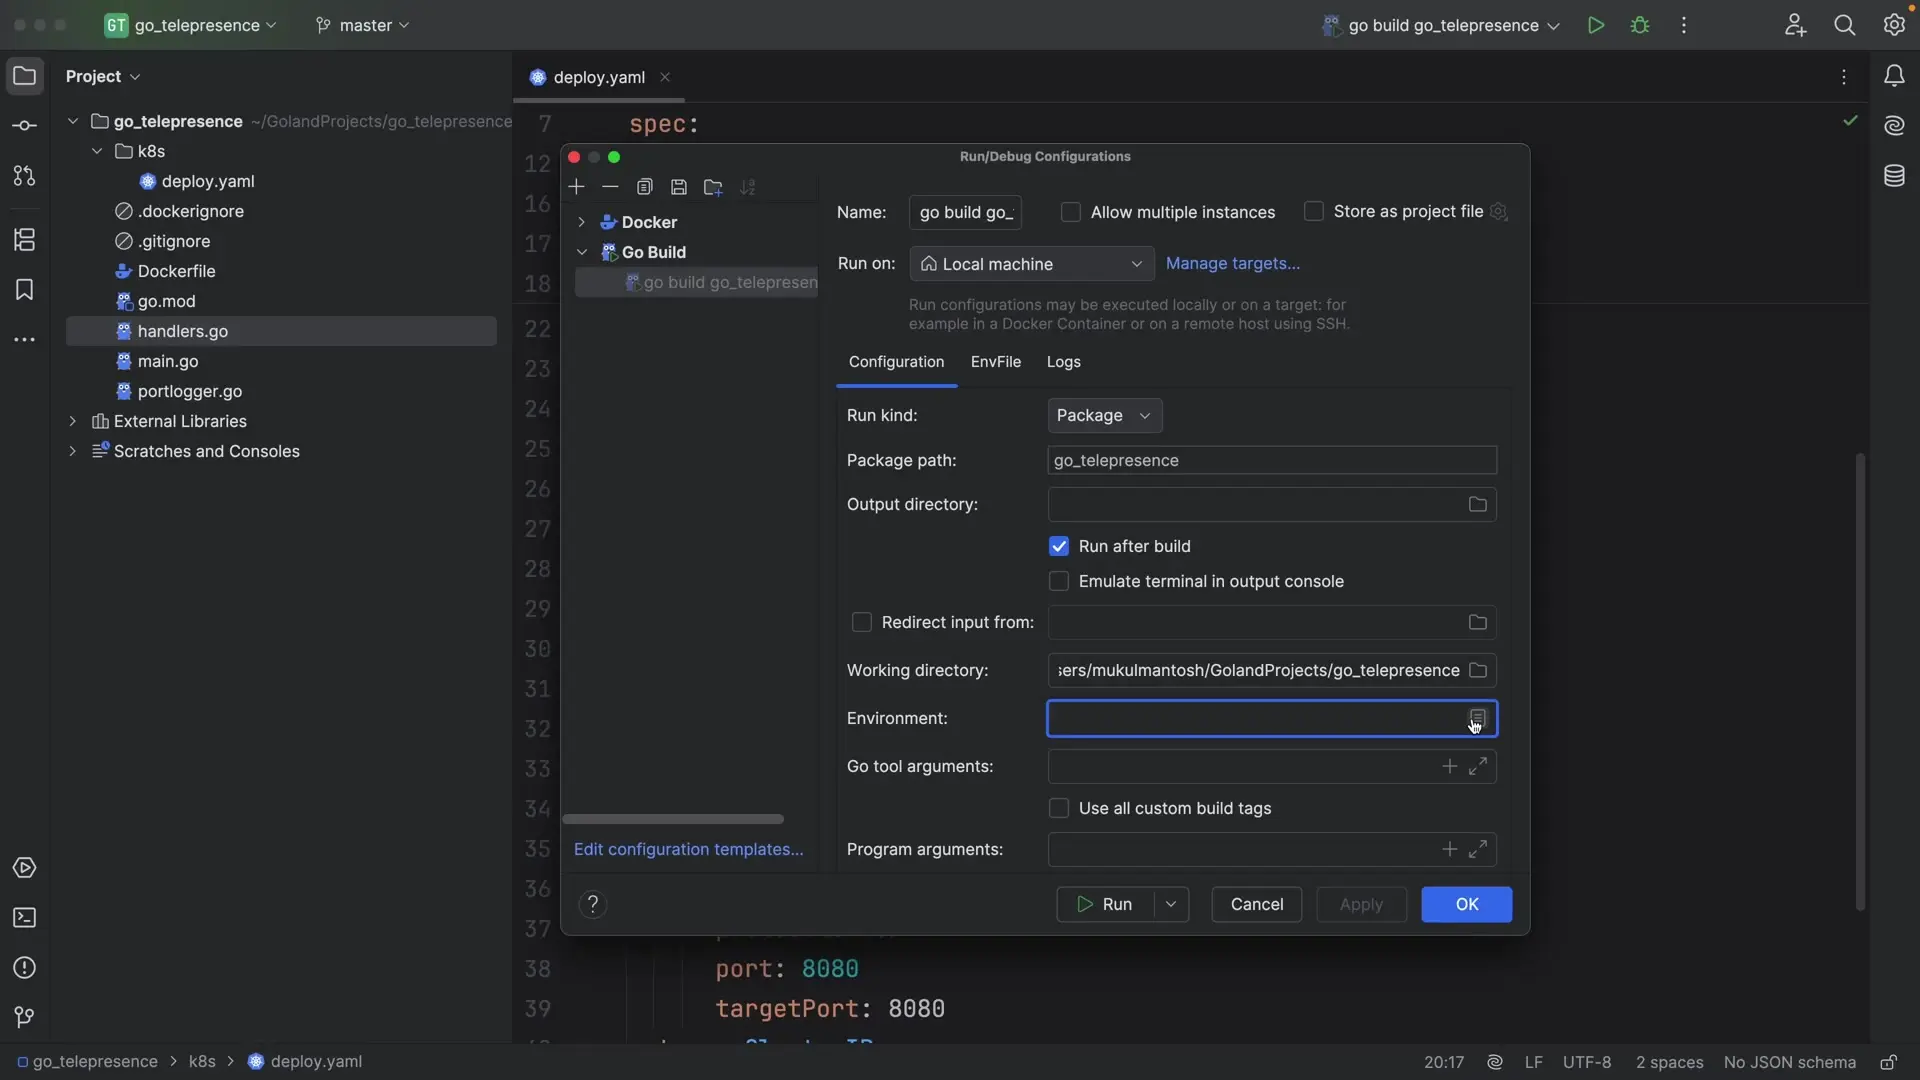Save configuration icon in dialog toolbar
1920x1080 pixels.
(679, 187)
